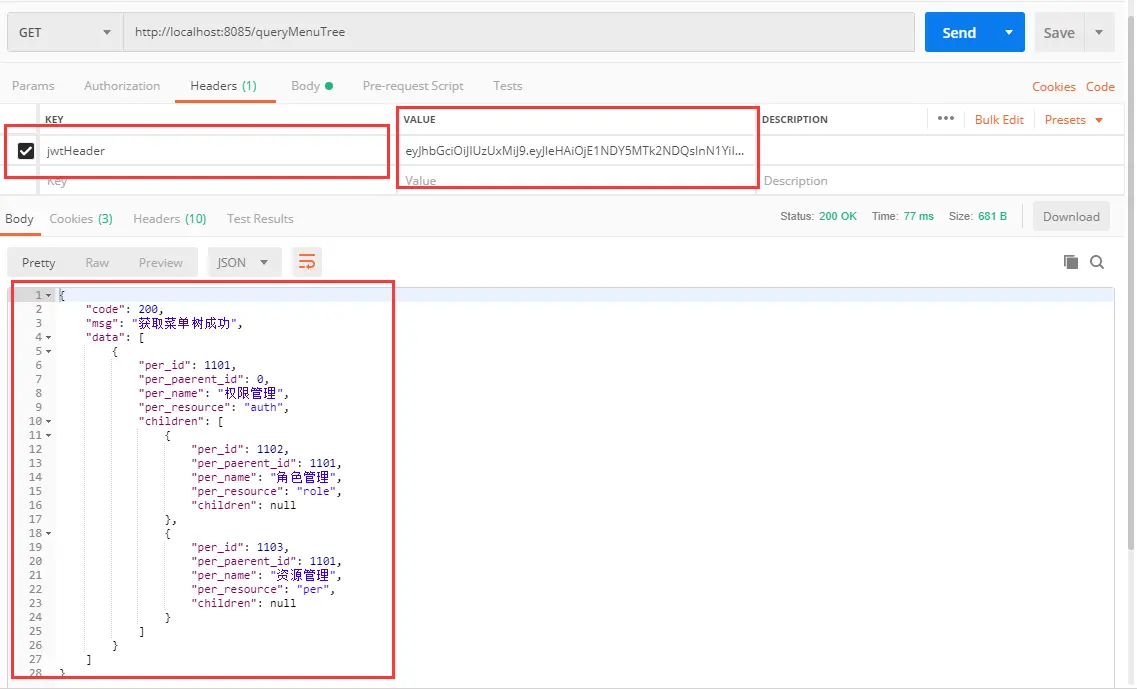Screen dimensions: 1137x689
Task: Open the Test Results tab
Action: [260, 218]
